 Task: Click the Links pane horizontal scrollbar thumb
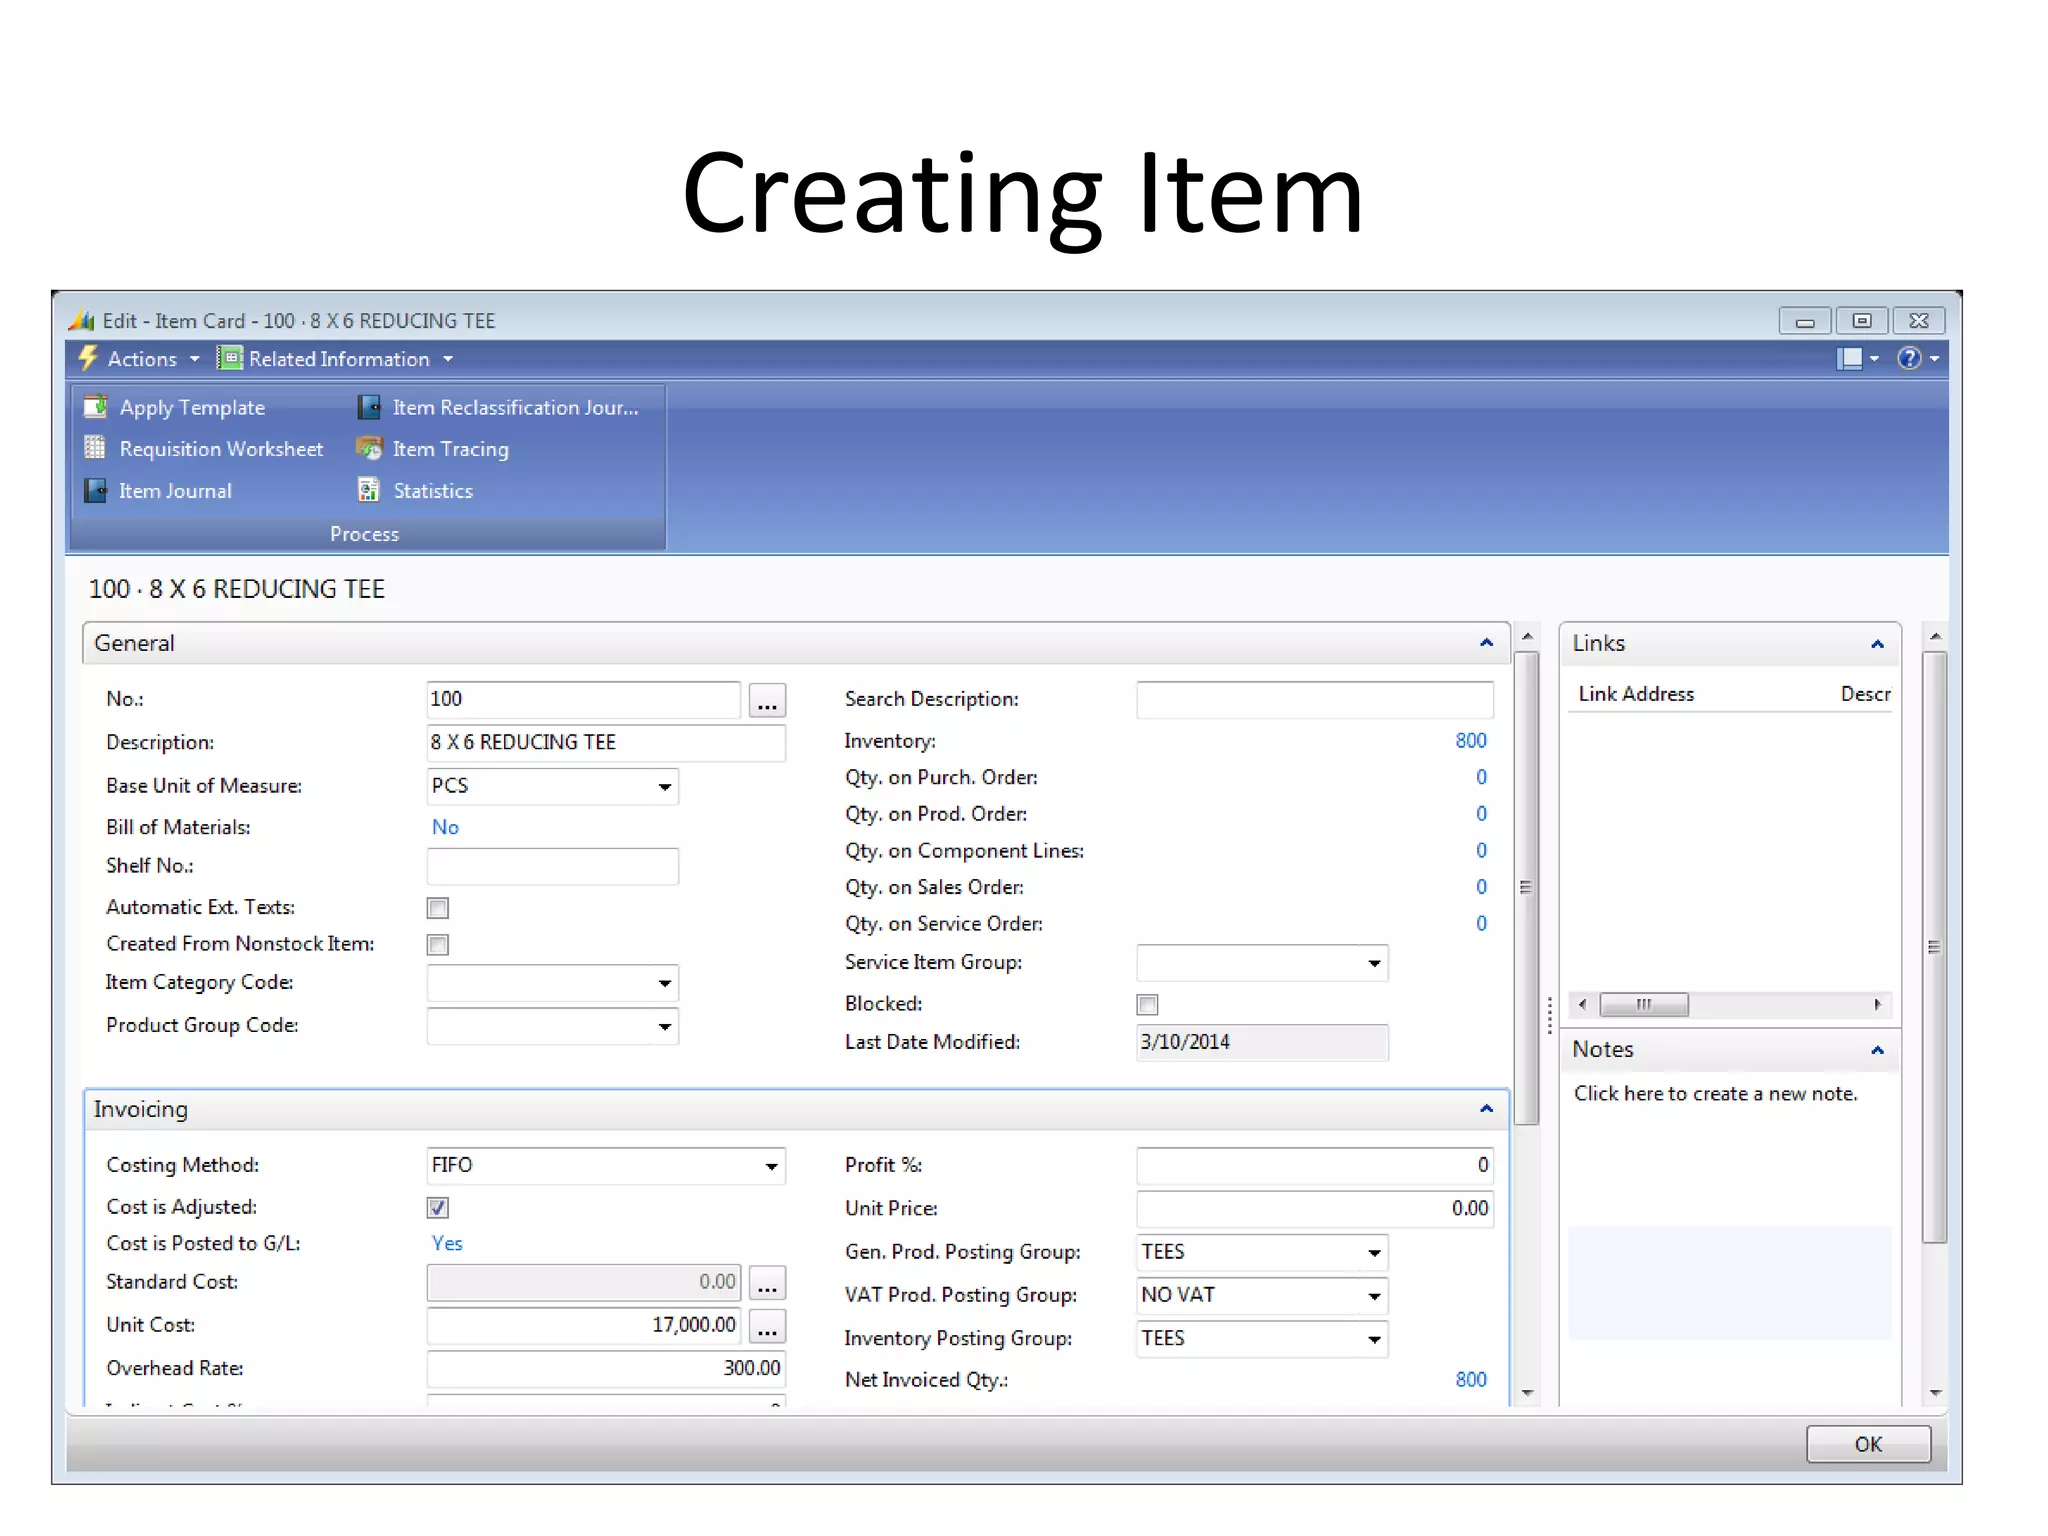tap(1643, 1004)
